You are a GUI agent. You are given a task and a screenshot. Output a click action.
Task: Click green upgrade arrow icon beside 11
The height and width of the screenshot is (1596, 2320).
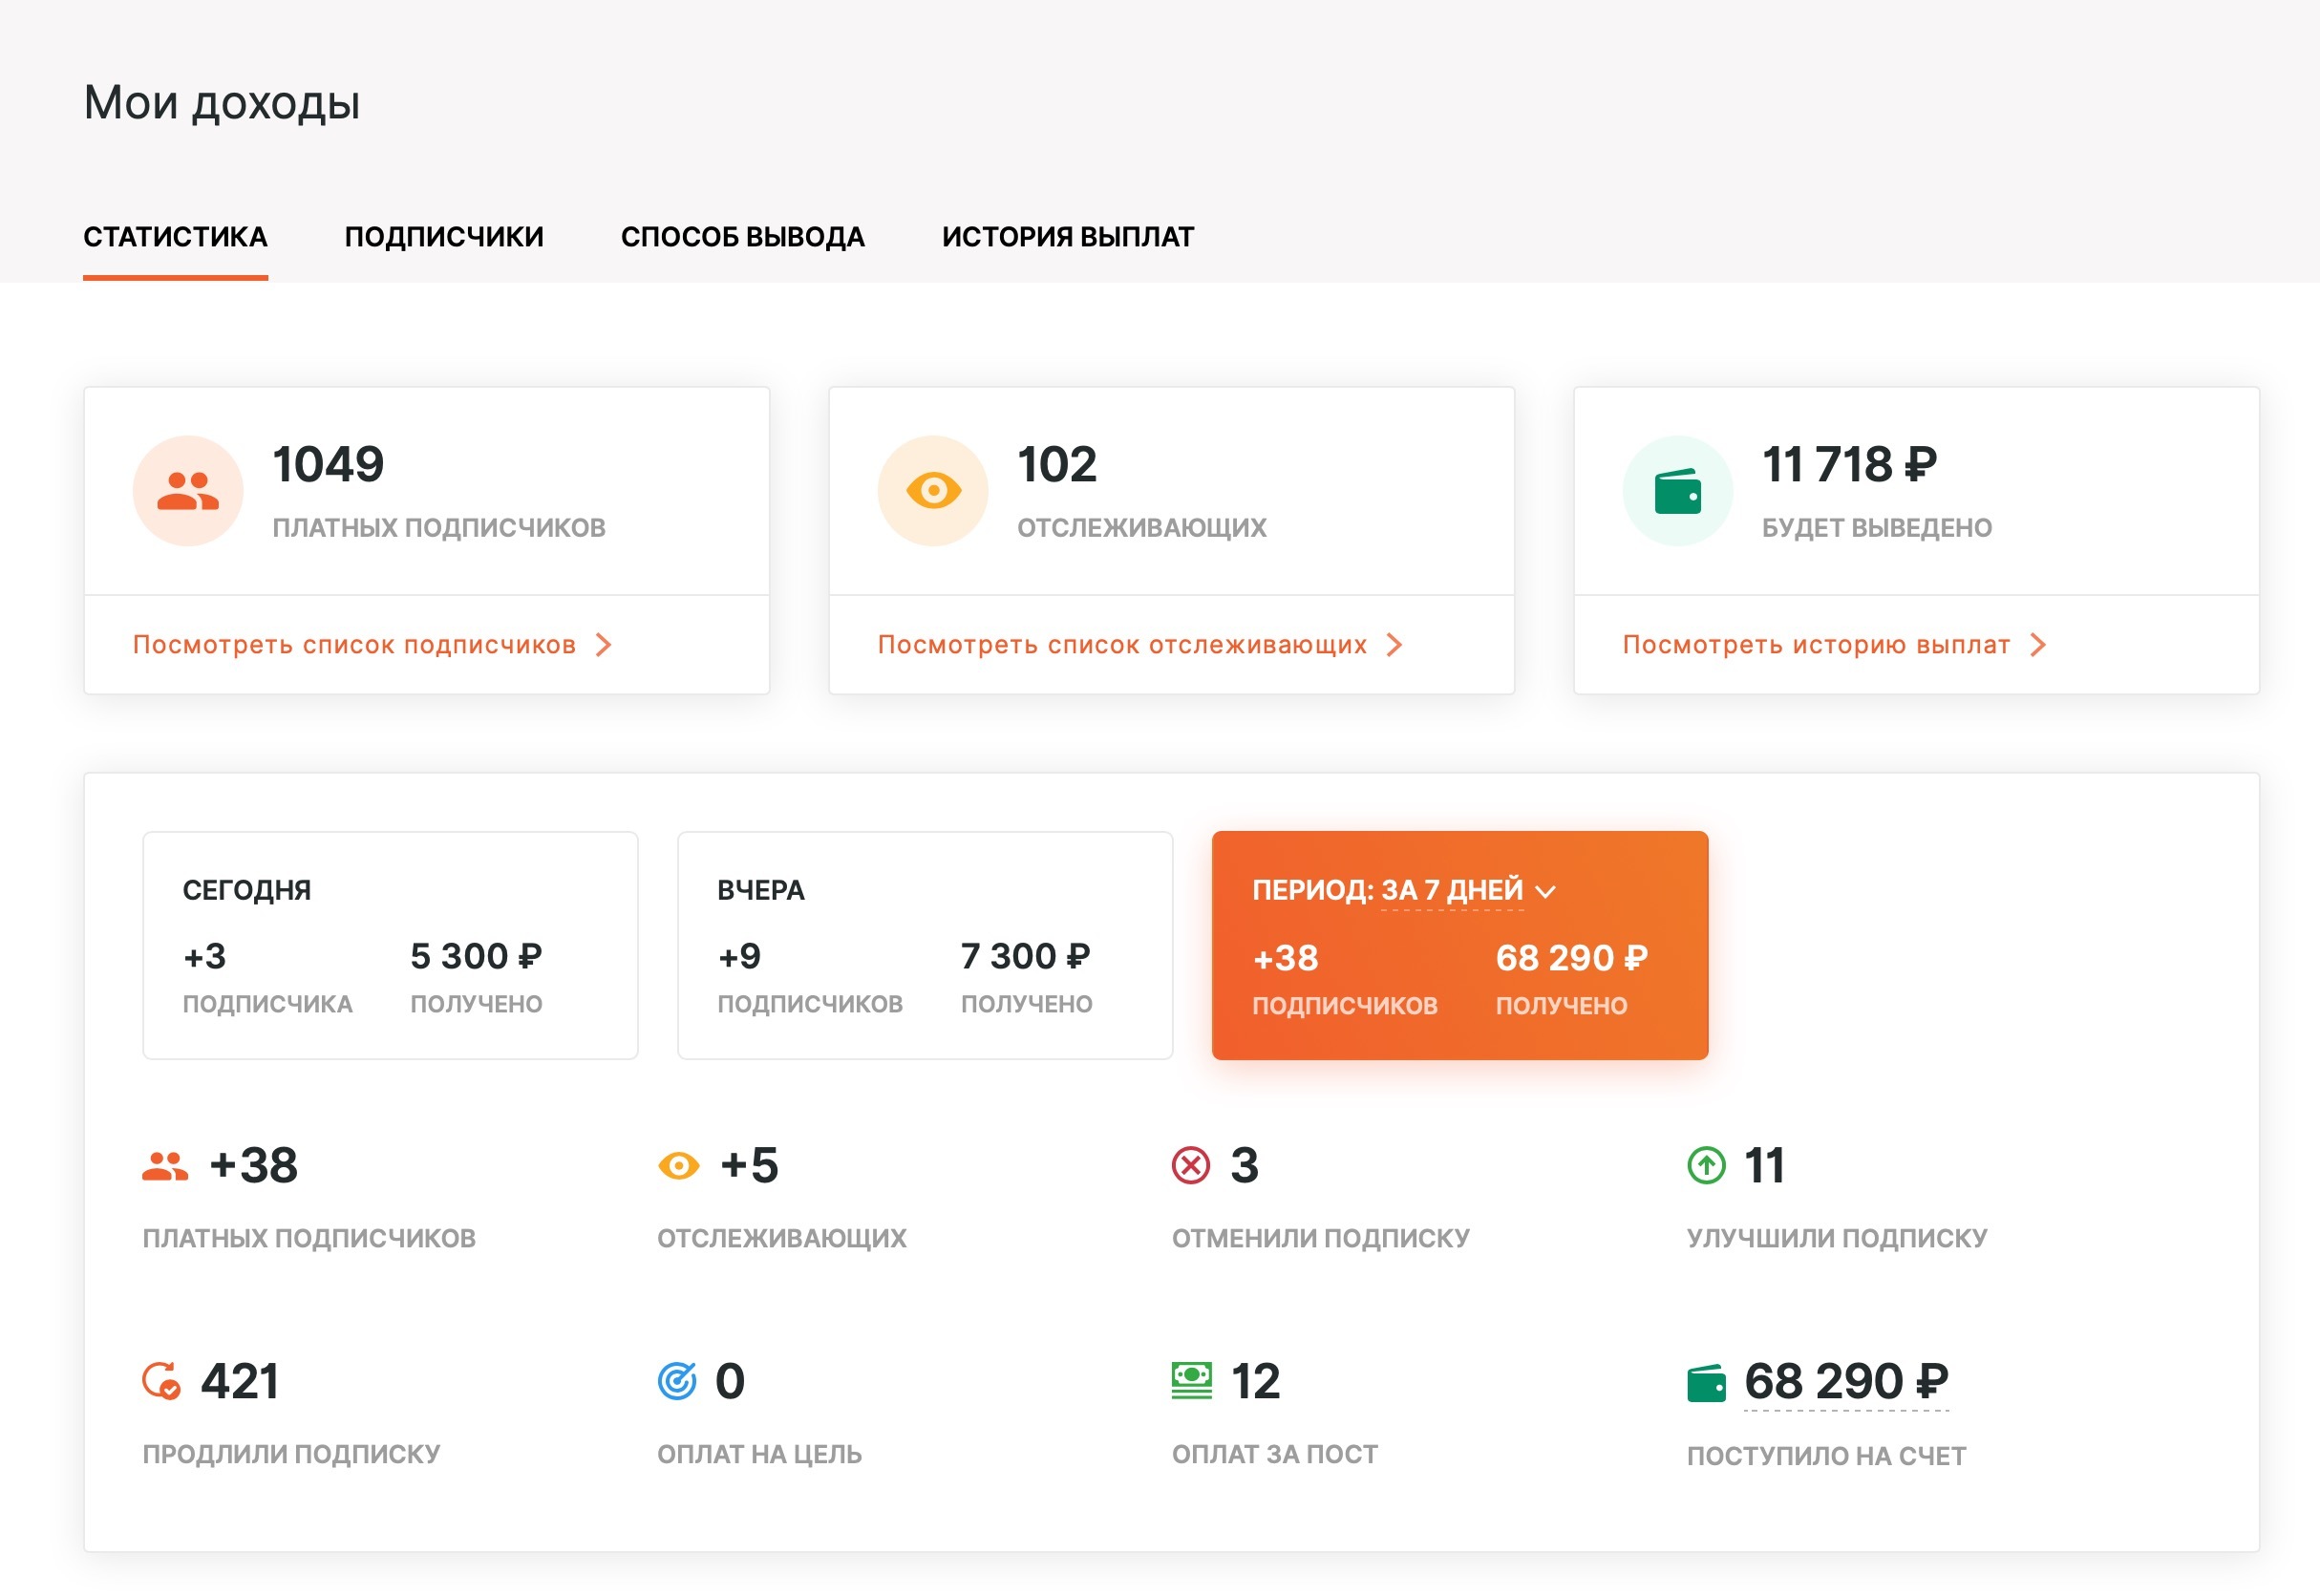coord(1707,1166)
